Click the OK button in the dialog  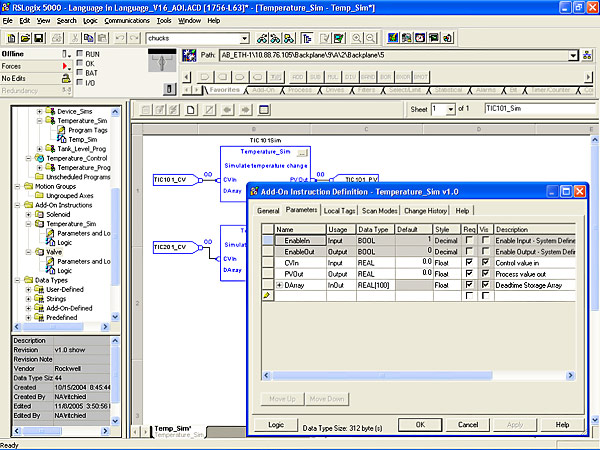(420, 425)
